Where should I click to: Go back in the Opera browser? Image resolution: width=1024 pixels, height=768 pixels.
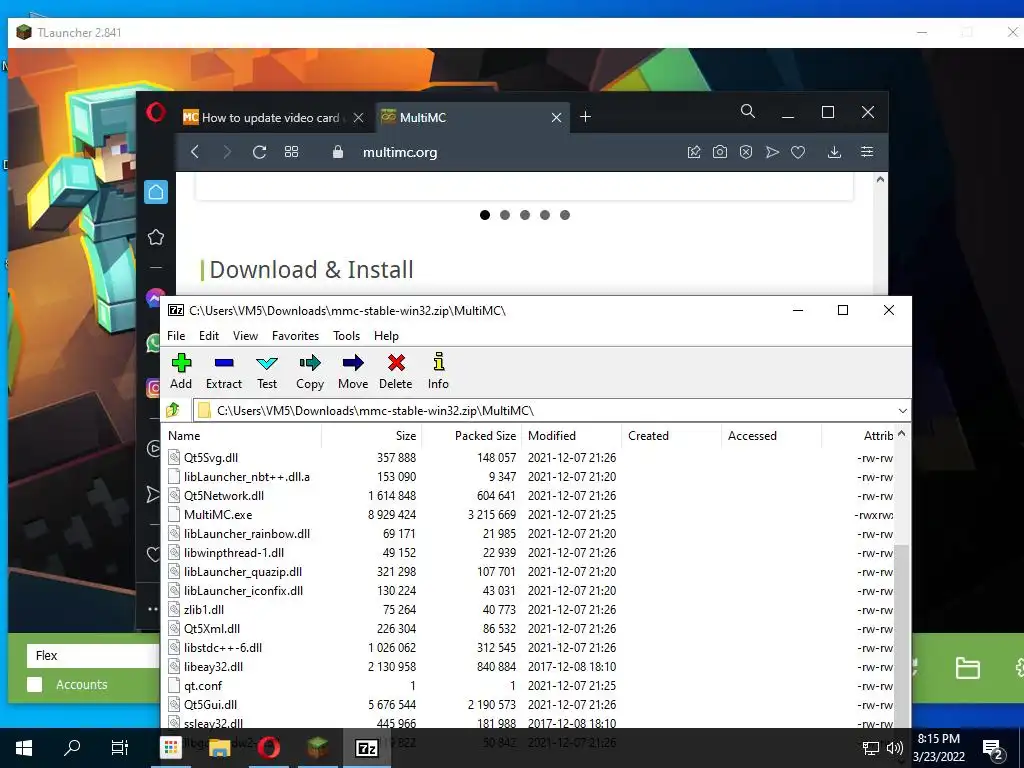[x=195, y=152]
